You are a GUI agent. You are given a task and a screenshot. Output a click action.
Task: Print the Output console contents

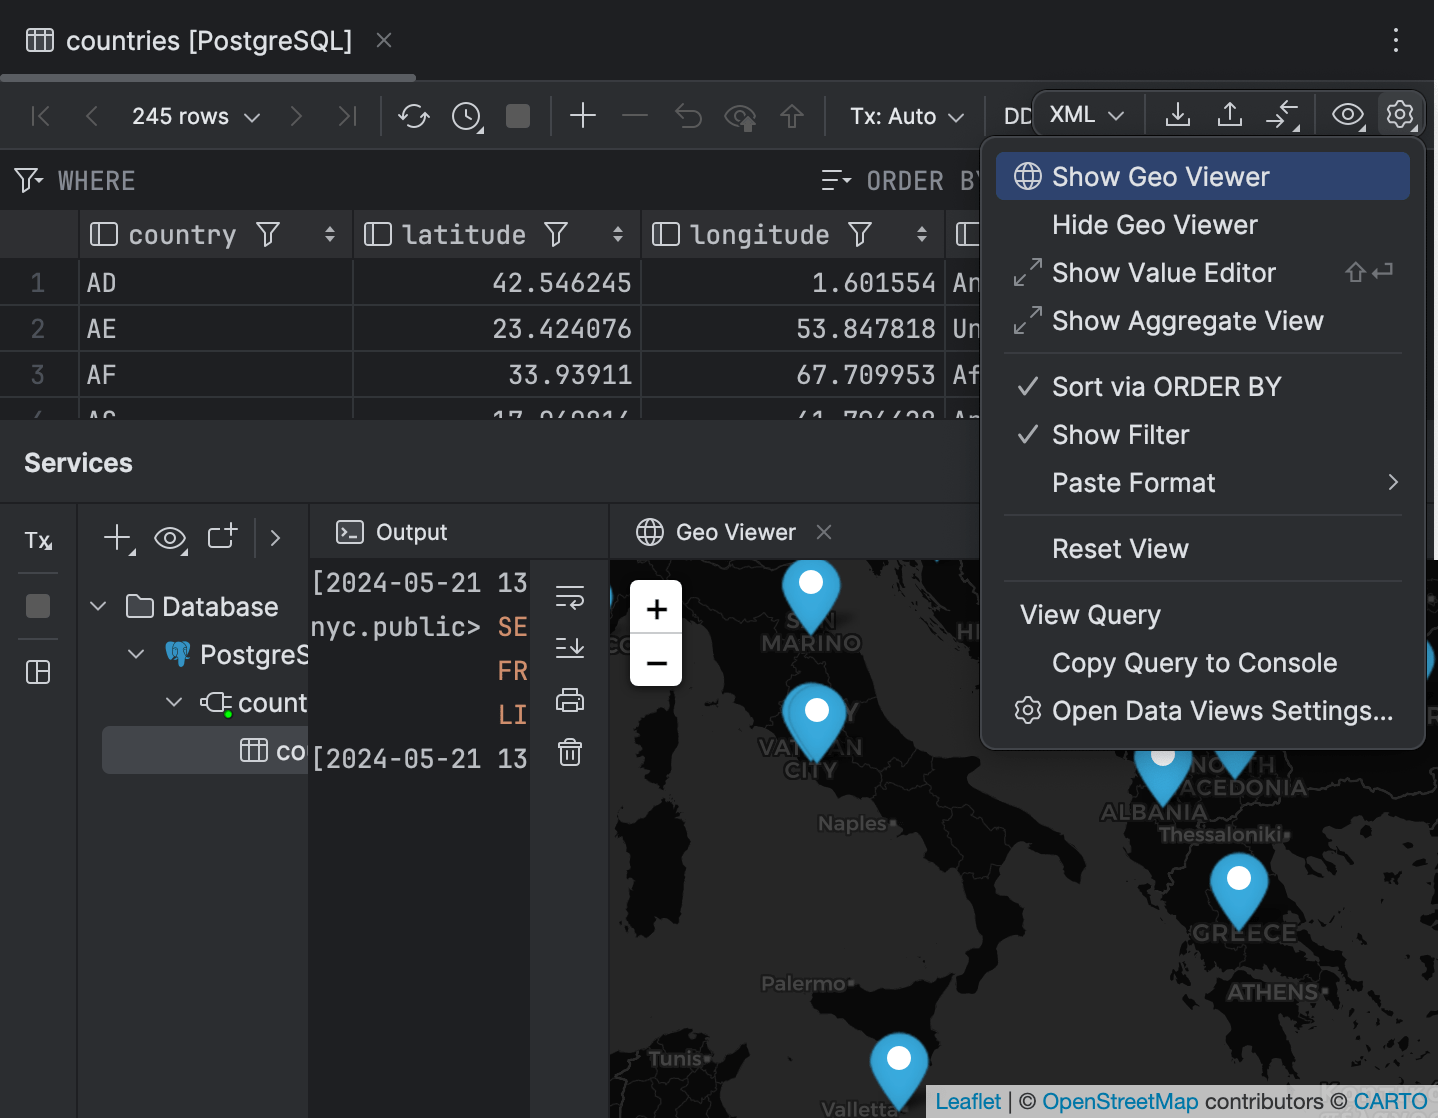tap(569, 700)
